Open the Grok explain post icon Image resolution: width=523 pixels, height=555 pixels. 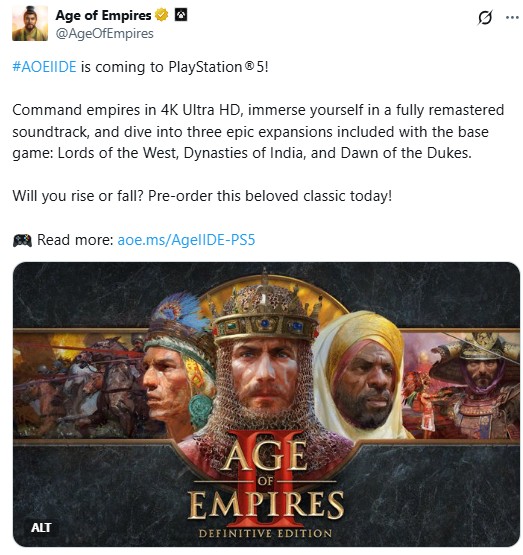click(484, 17)
